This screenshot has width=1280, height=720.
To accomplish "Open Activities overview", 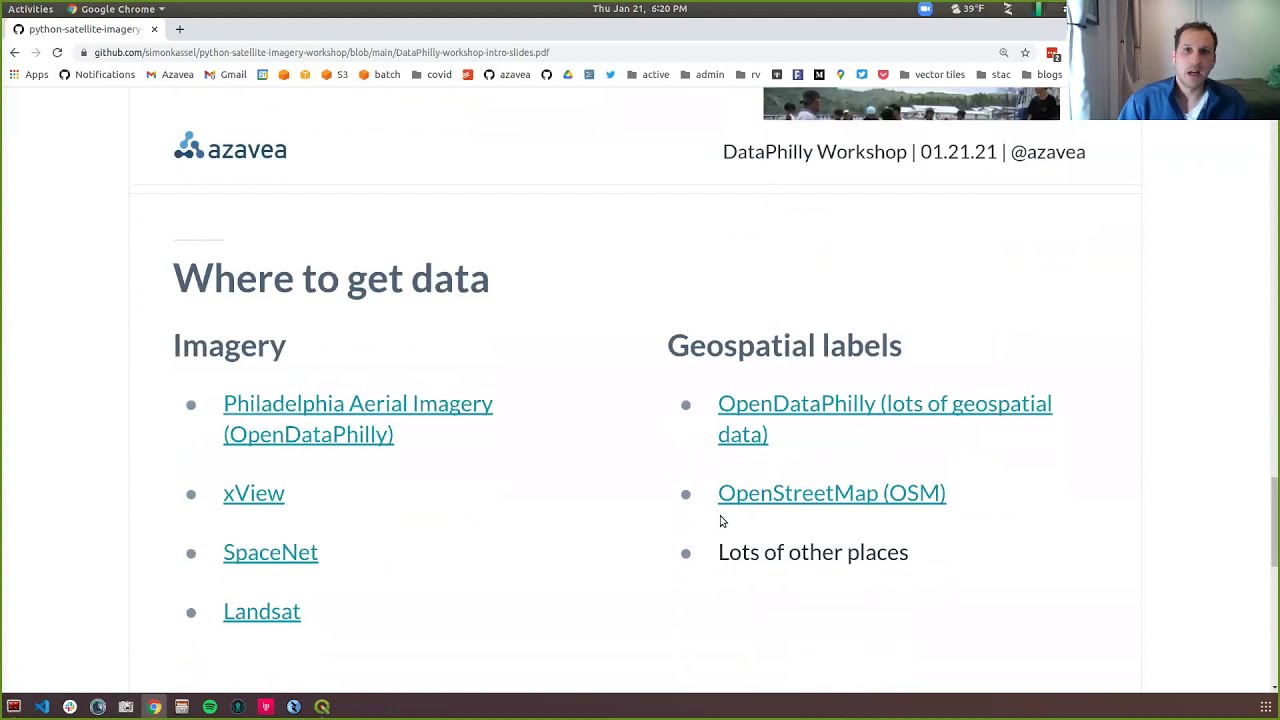I will (x=30, y=8).
